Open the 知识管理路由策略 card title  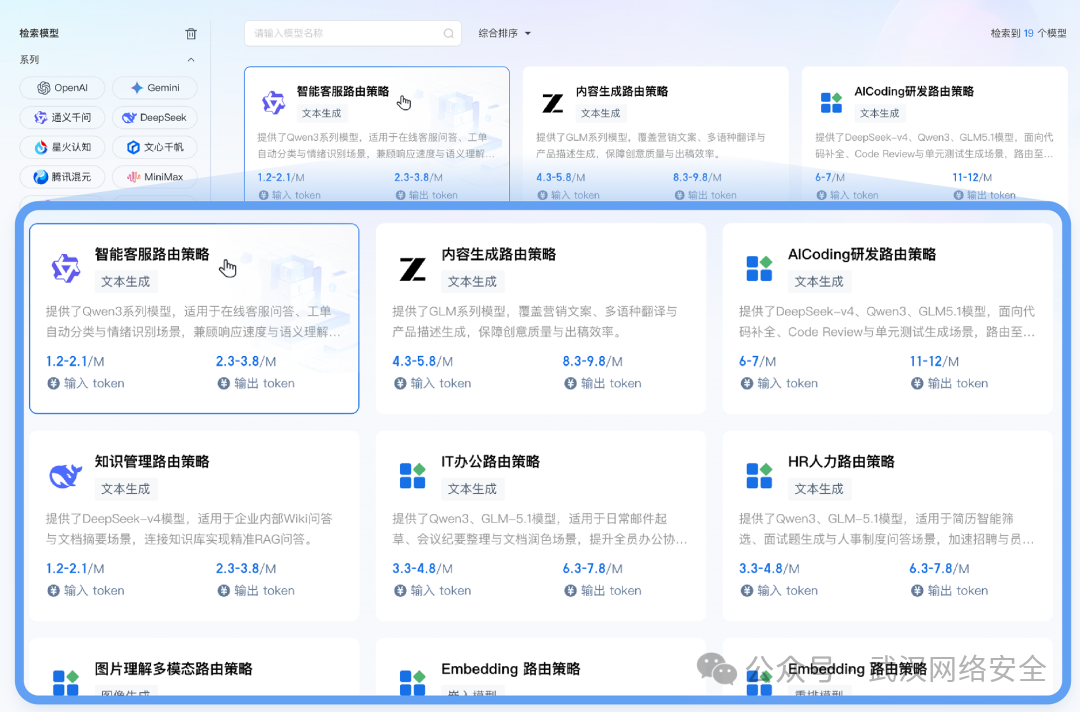tap(152, 461)
